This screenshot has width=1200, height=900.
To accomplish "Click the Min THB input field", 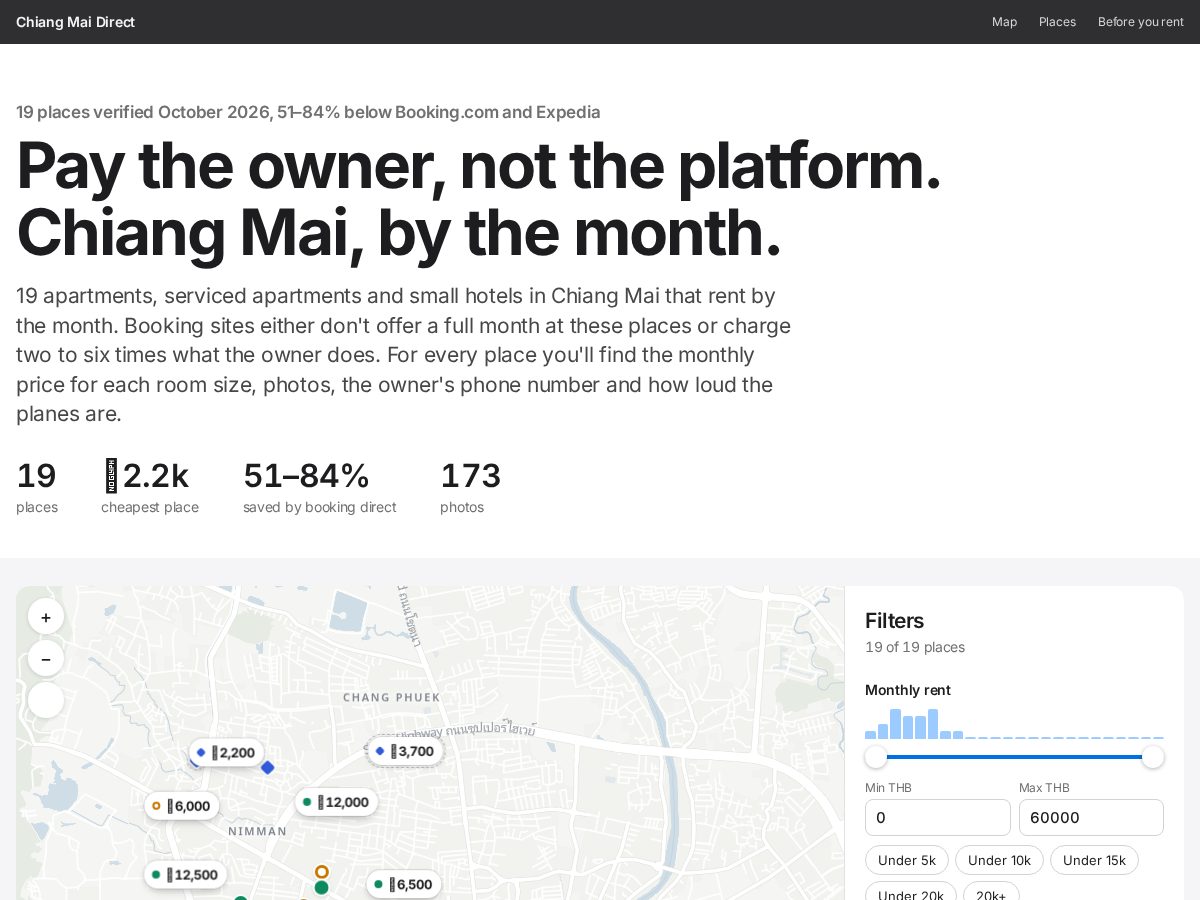I will point(938,817).
